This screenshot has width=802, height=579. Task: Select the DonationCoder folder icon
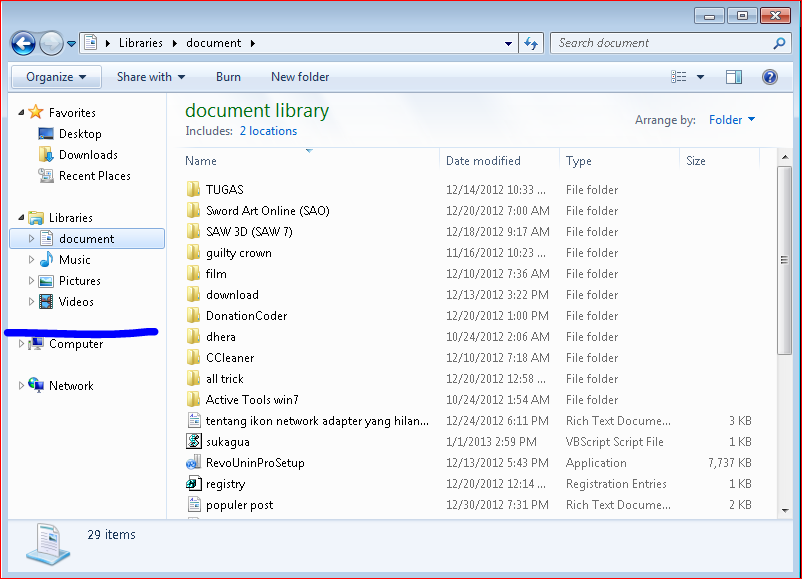point(193,316)
